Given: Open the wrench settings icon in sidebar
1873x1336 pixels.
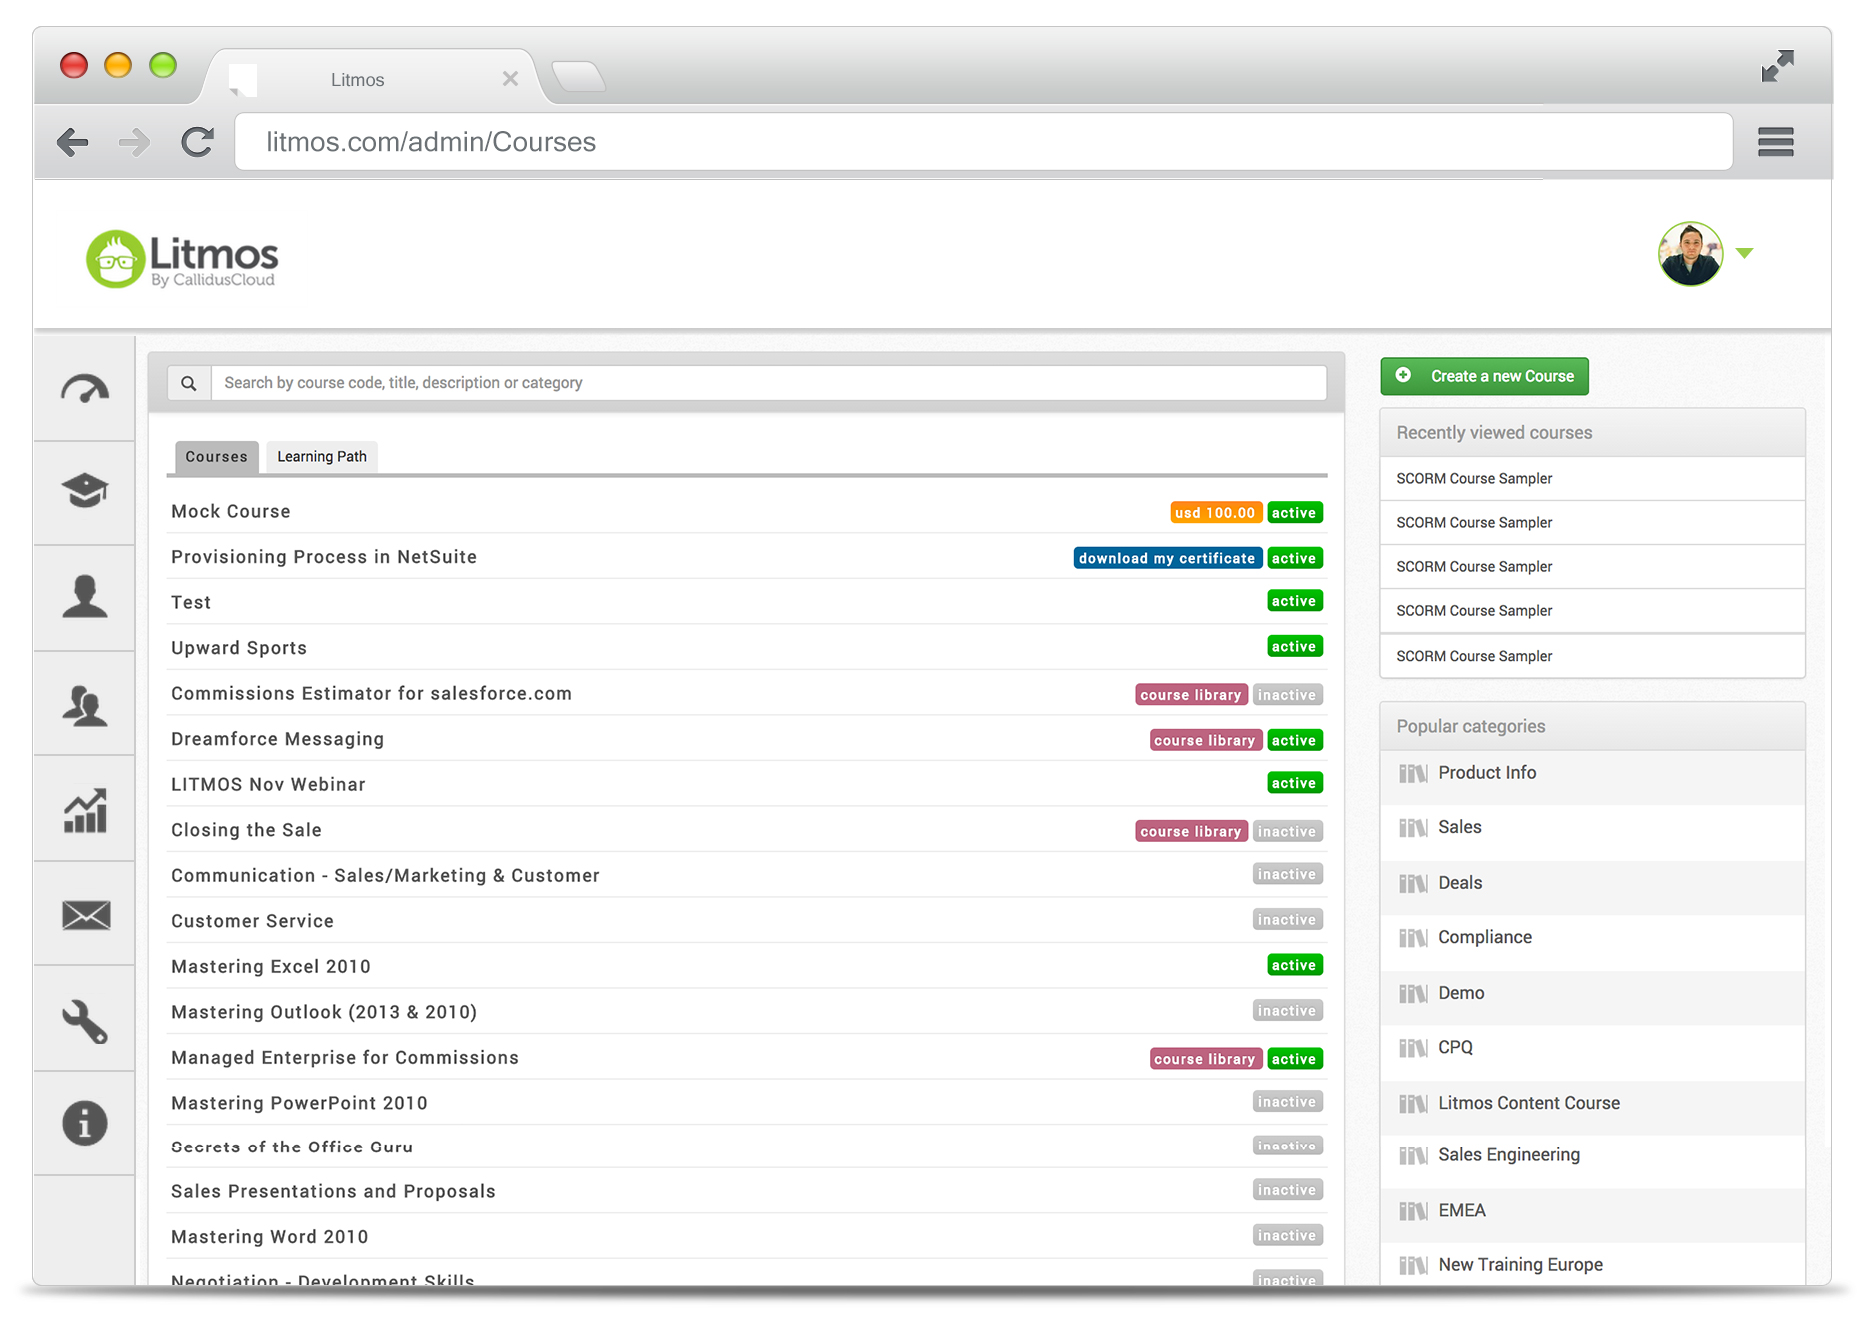Looking at the screenshot, I should click(85, 1022).
